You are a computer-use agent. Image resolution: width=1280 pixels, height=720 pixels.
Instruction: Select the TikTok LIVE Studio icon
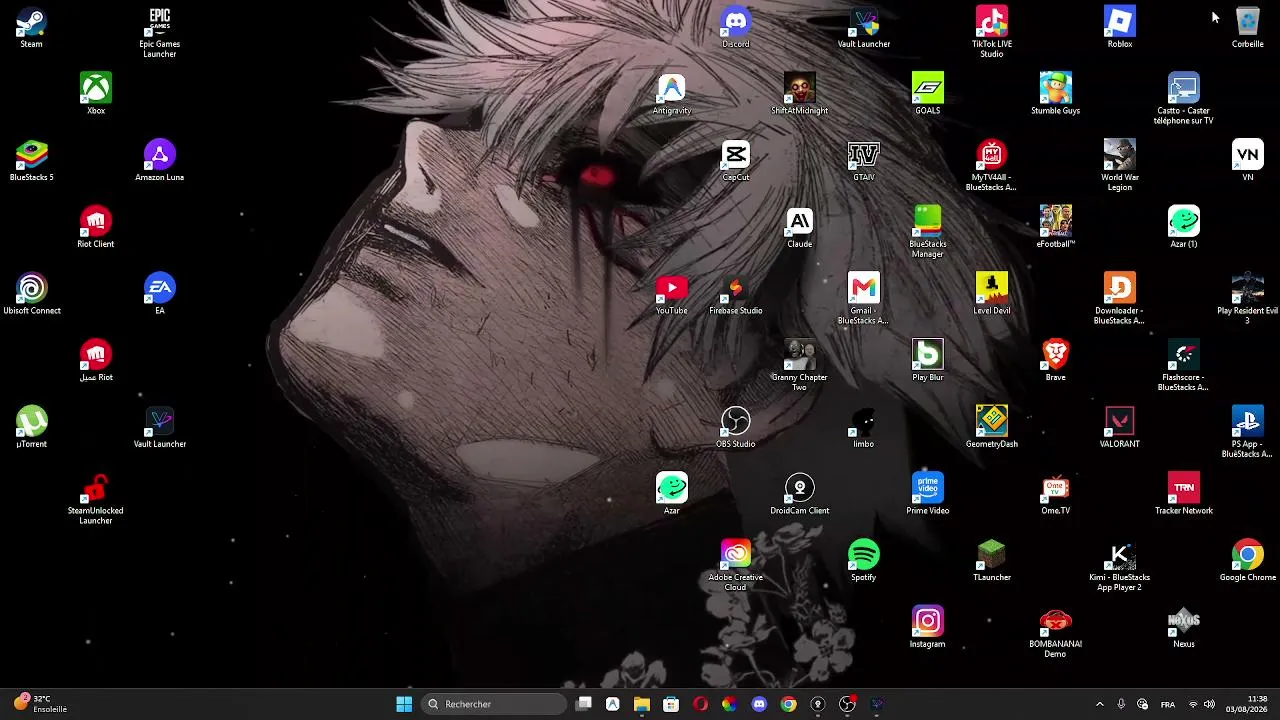pos(992,32)
